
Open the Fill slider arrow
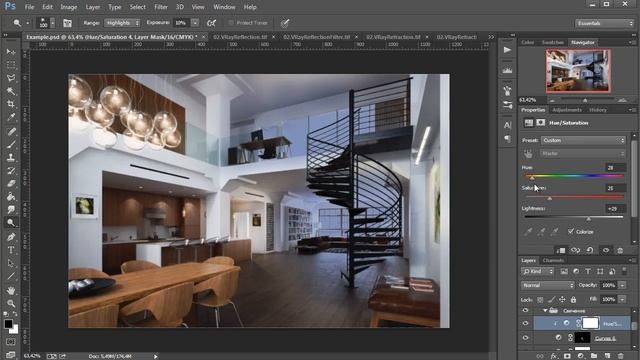pos(622,300)
